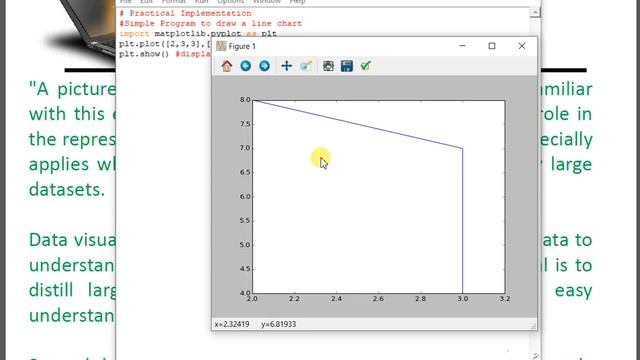The height and width of the screenshot is (360, 640).
Task: Maximize the Figure 1 window
Action: [492, 46]
